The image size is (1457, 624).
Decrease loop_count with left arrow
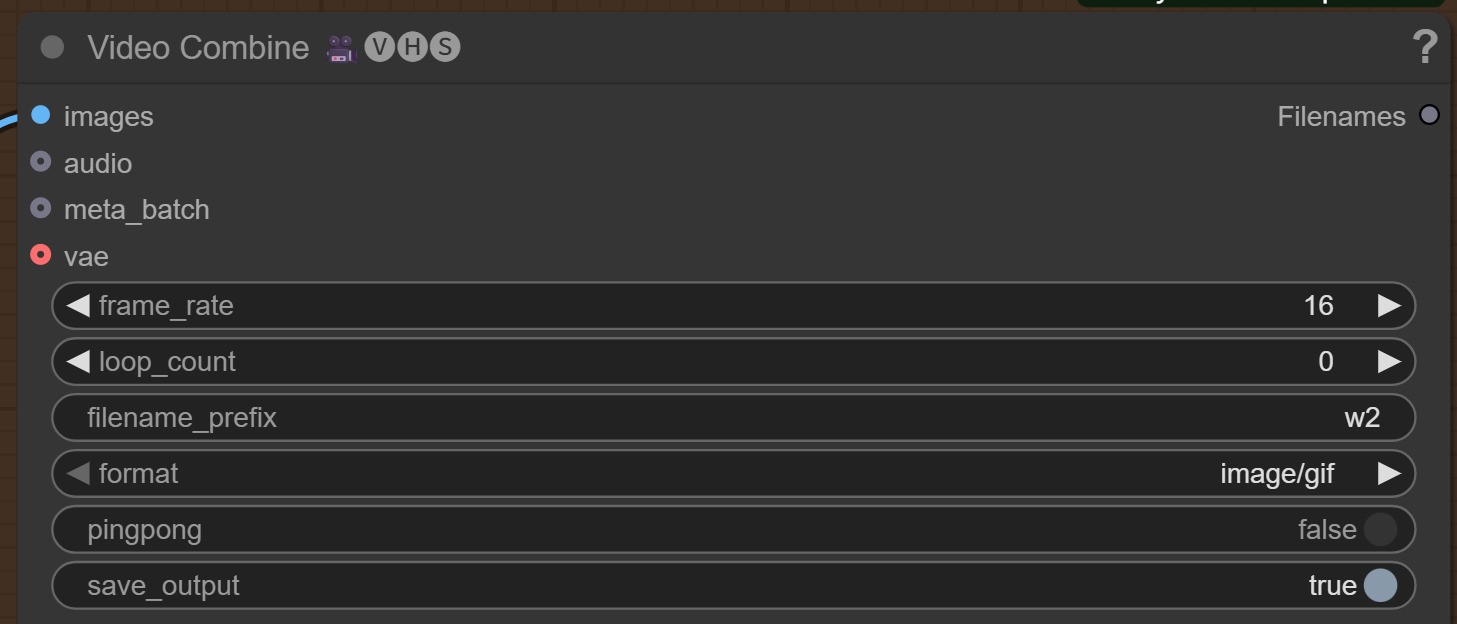[x=78, y=361]
